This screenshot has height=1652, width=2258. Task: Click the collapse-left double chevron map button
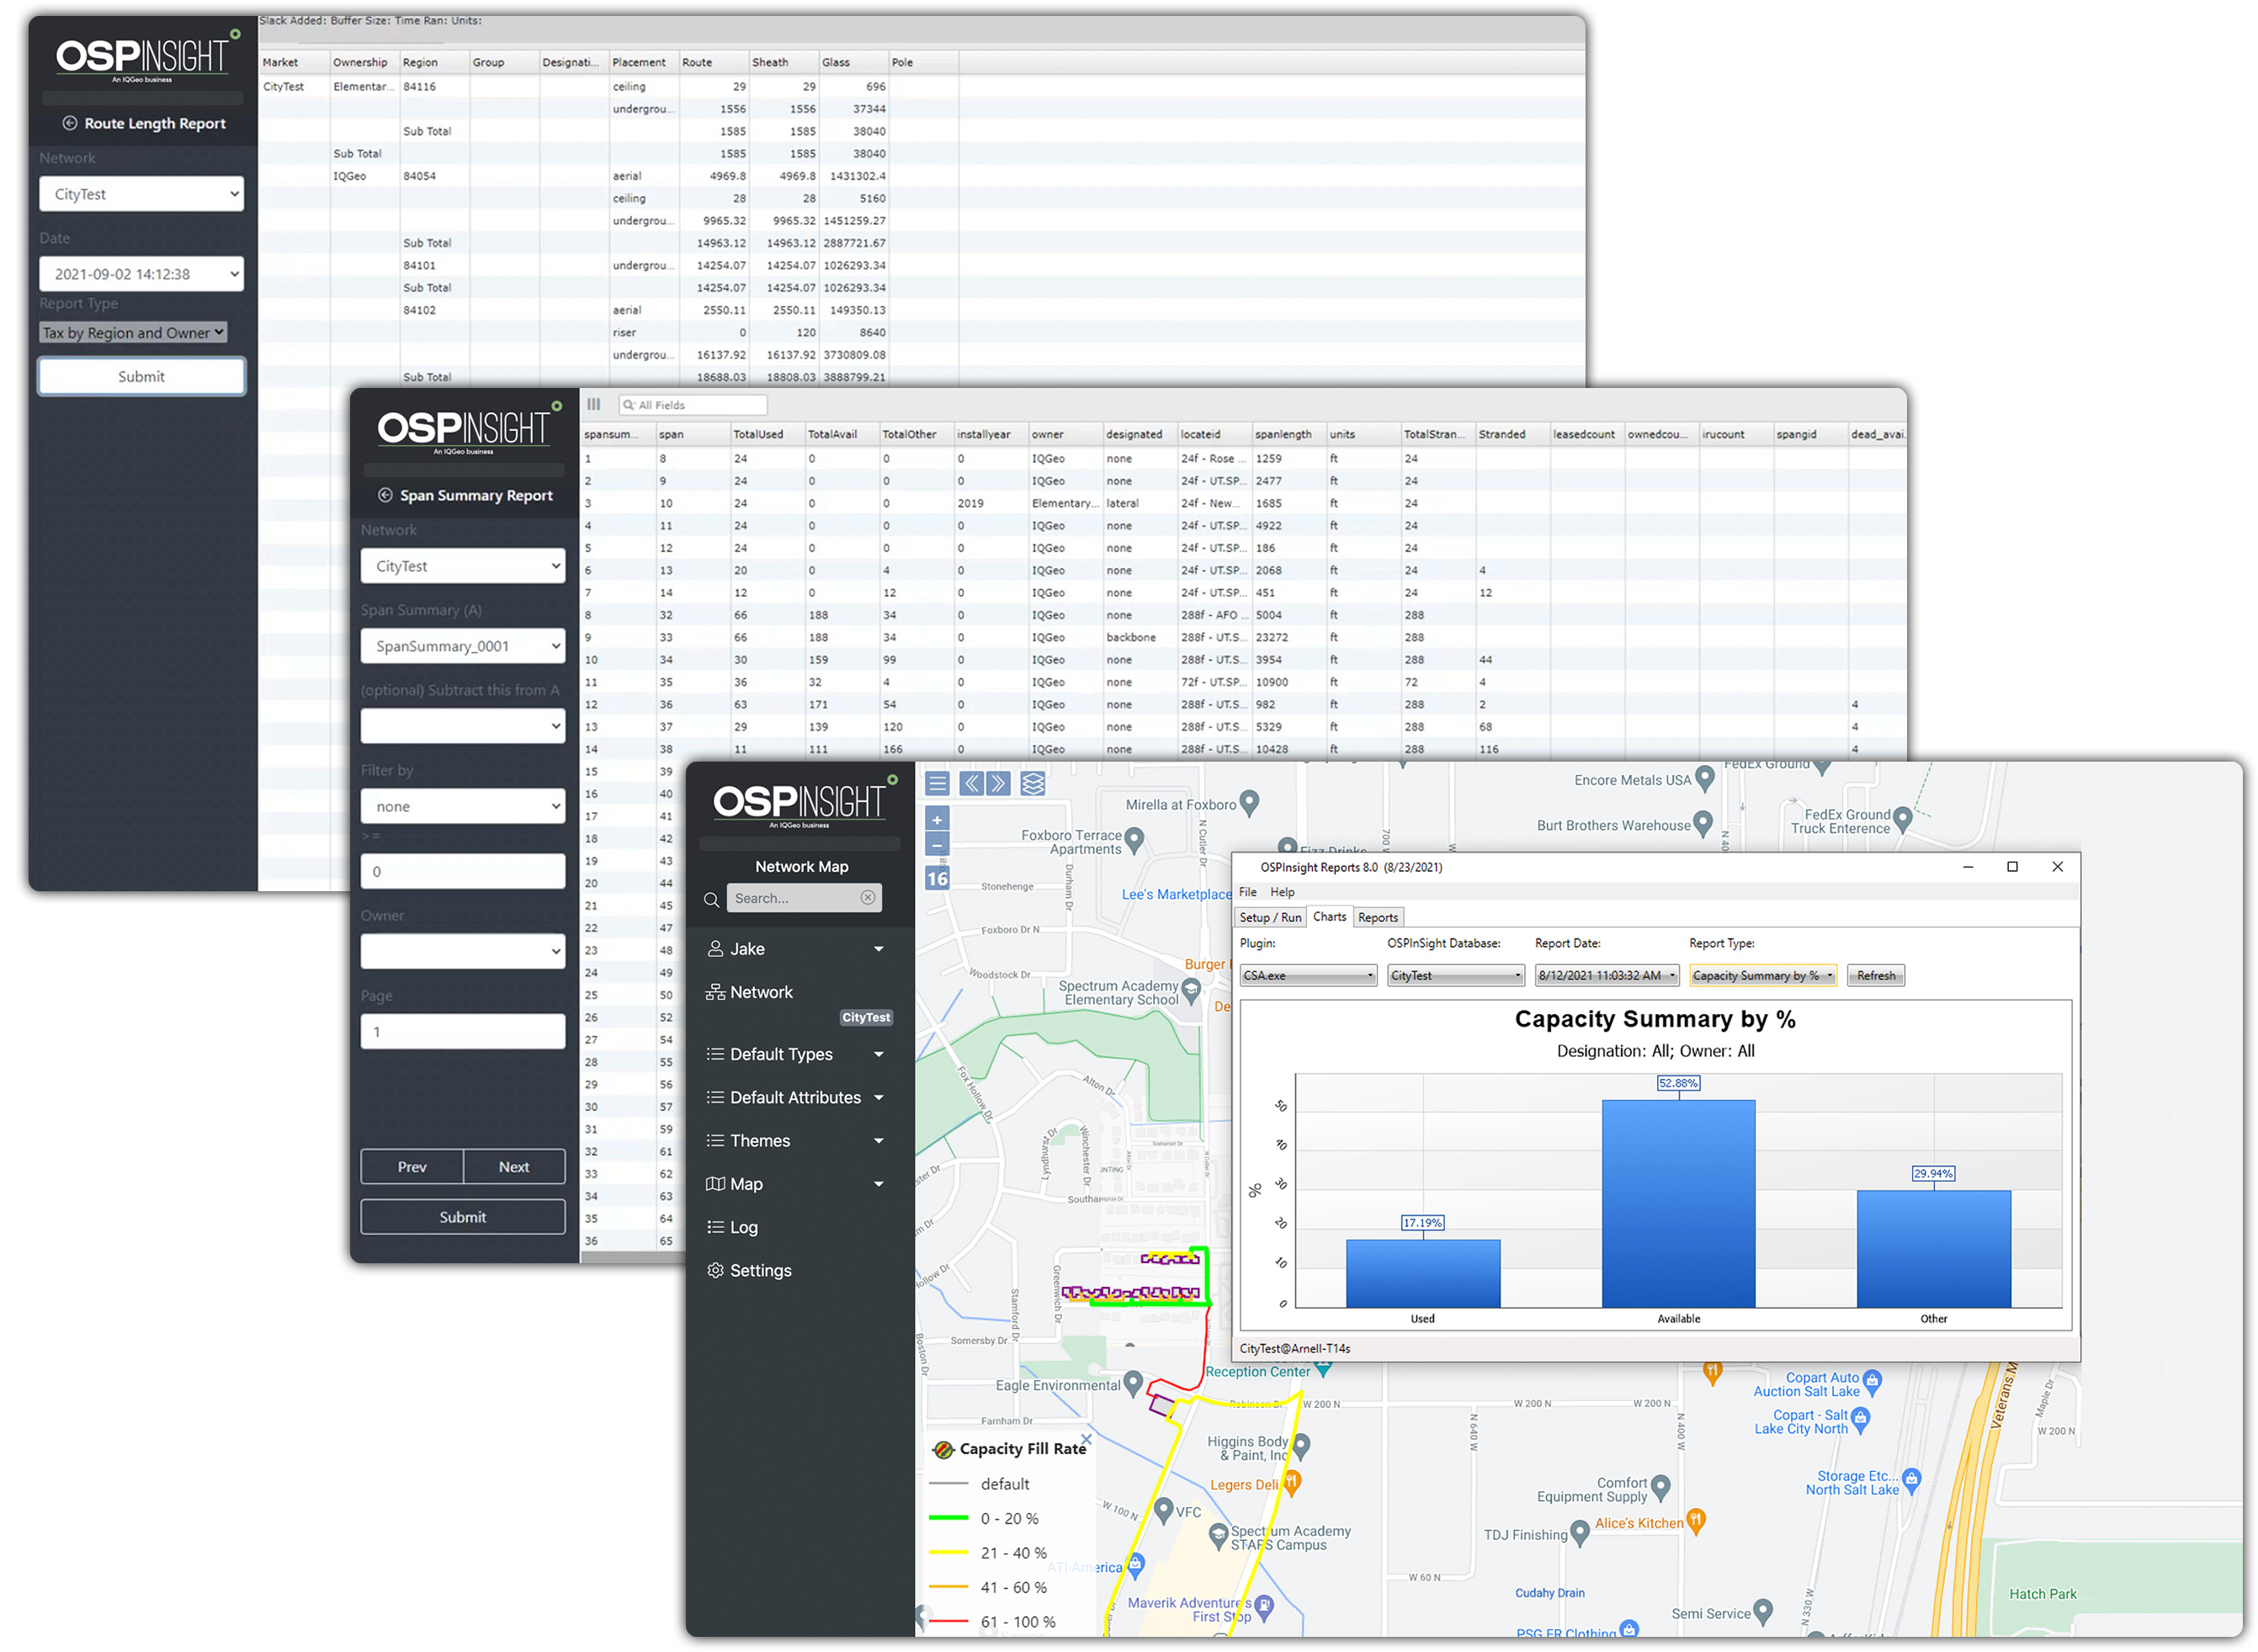coord(971,784)
